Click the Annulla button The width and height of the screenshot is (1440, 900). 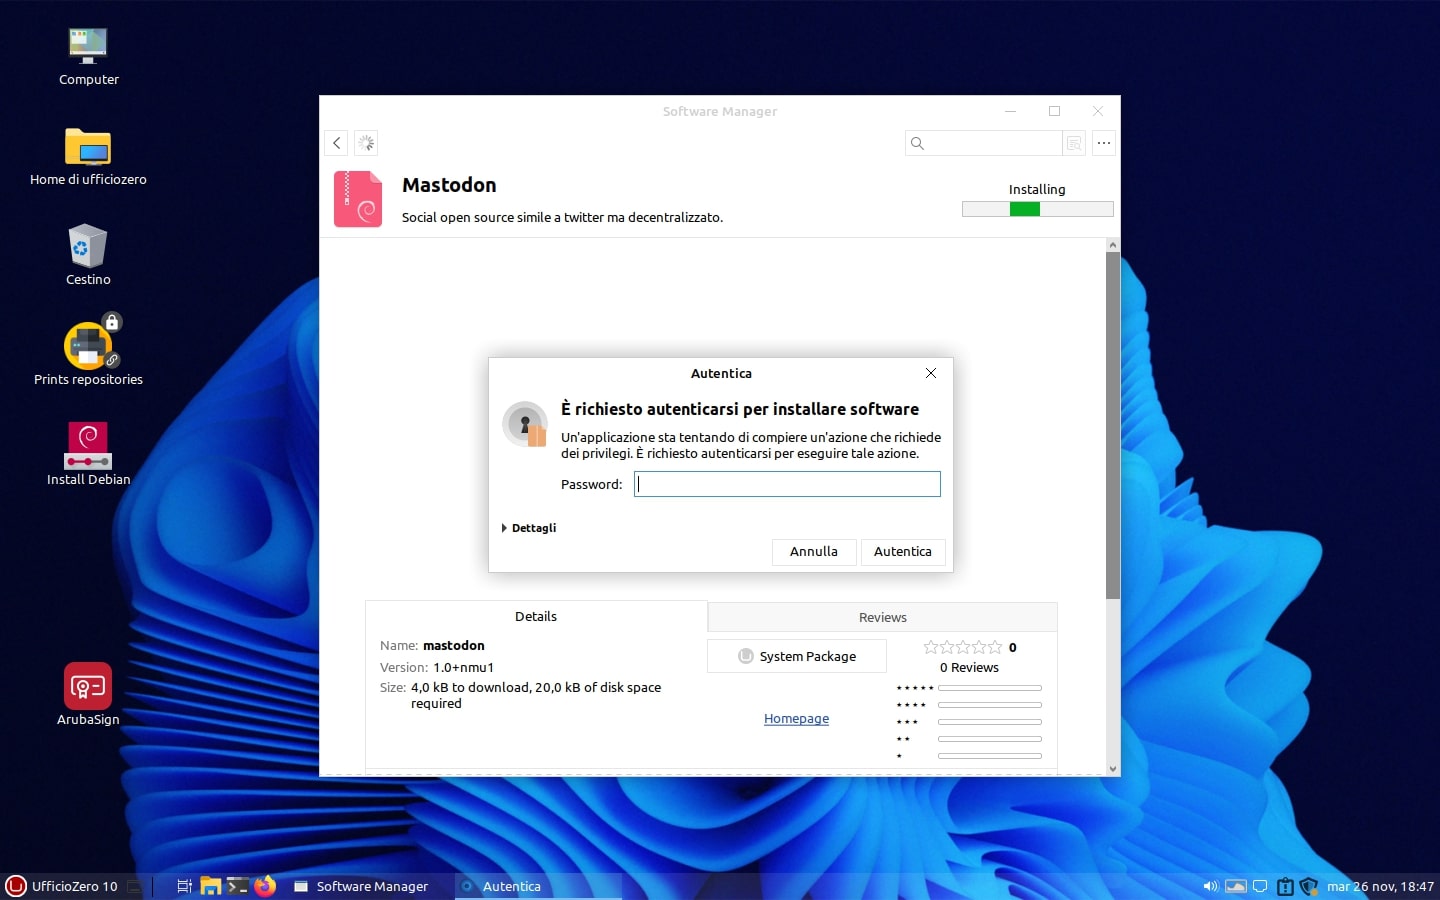pyautogui.click(x=814, y=552)
